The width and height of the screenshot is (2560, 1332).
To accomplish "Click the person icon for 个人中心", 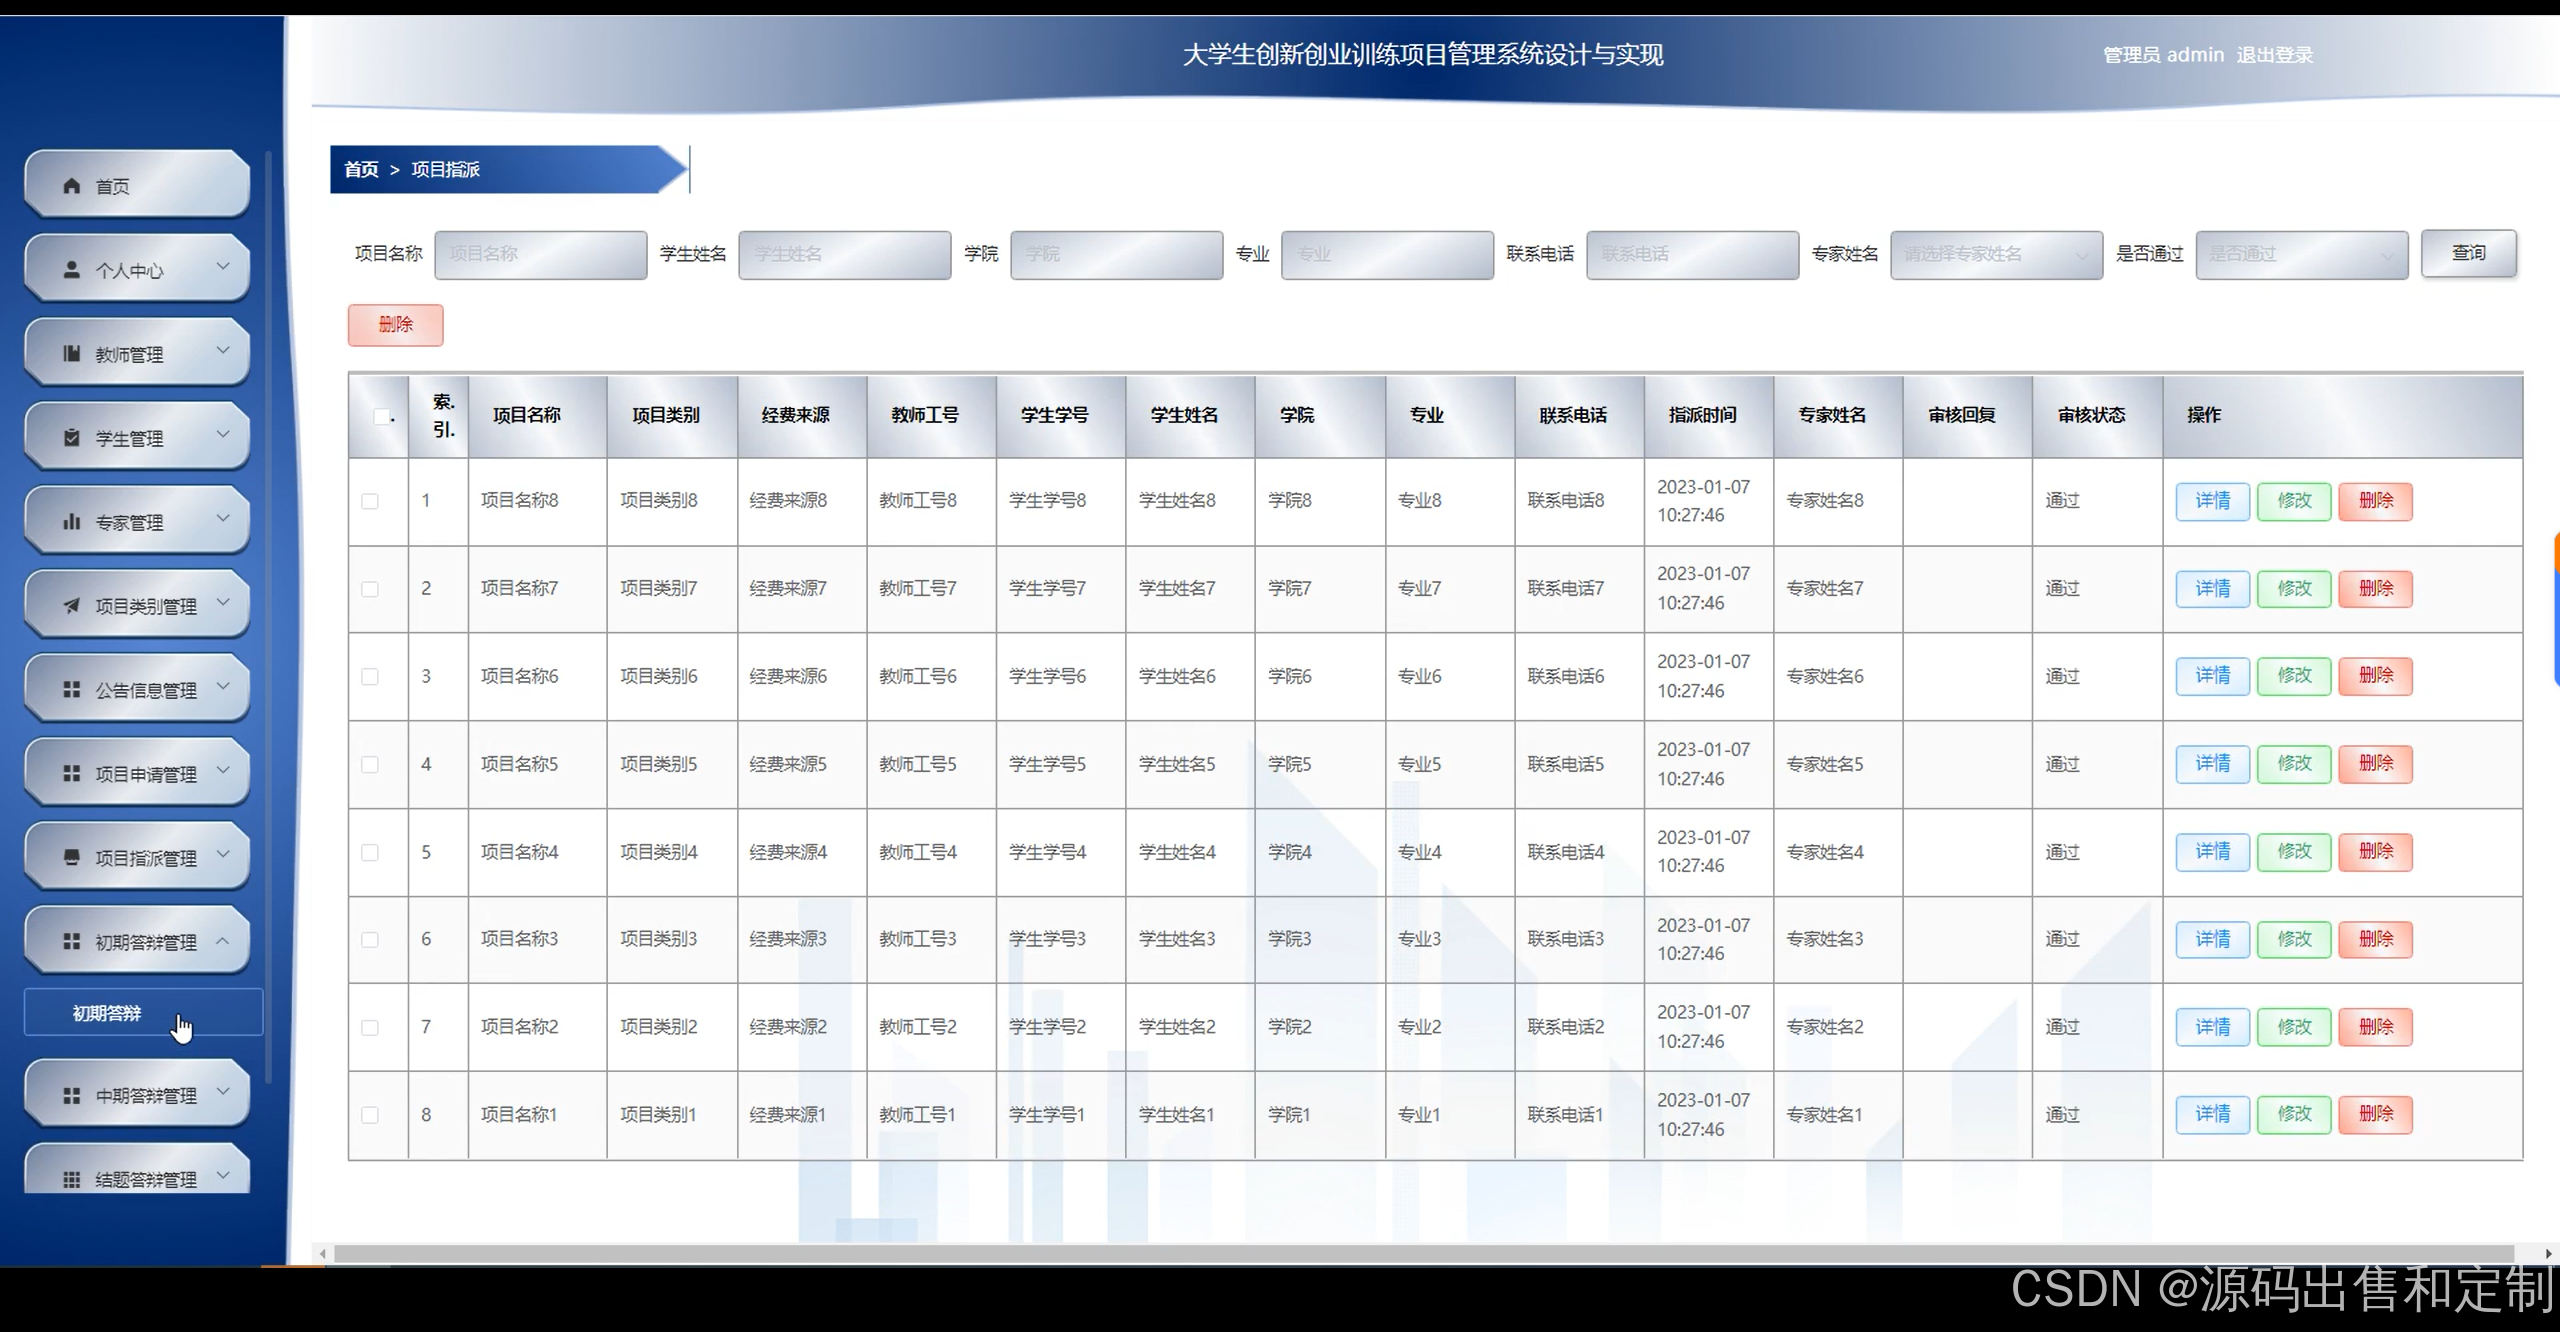I will click(x=71, y=270).
